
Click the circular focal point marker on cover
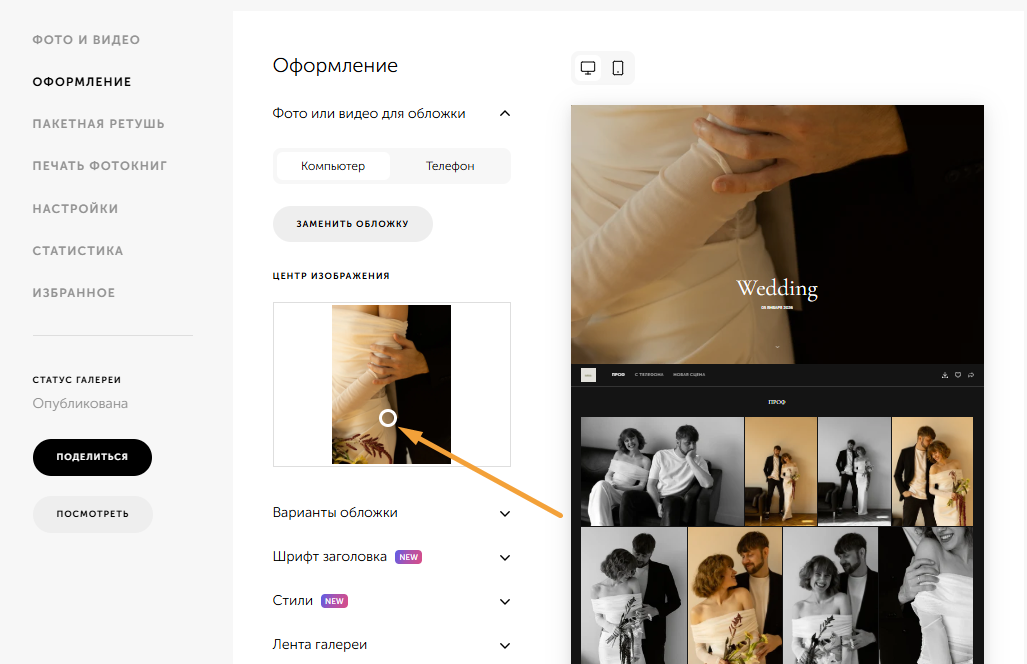[x=388, y=418]
